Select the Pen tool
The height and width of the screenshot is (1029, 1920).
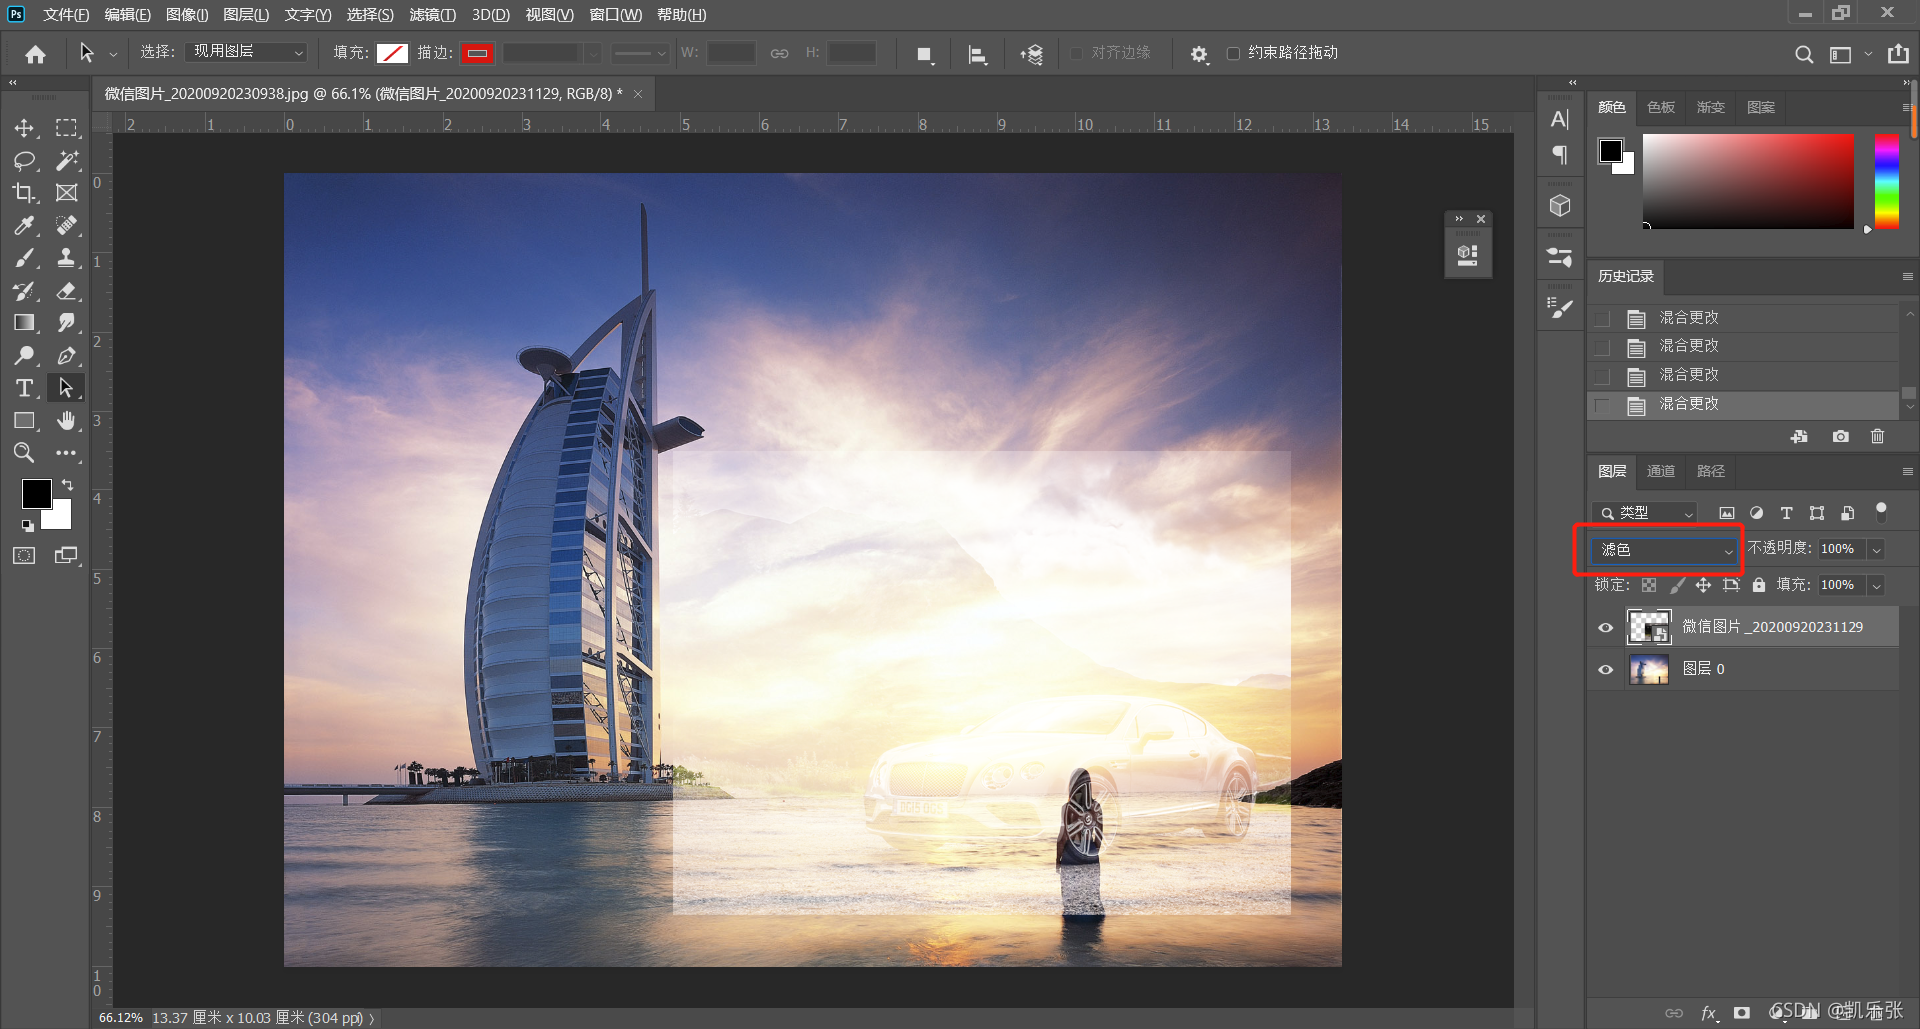point(66,355)
